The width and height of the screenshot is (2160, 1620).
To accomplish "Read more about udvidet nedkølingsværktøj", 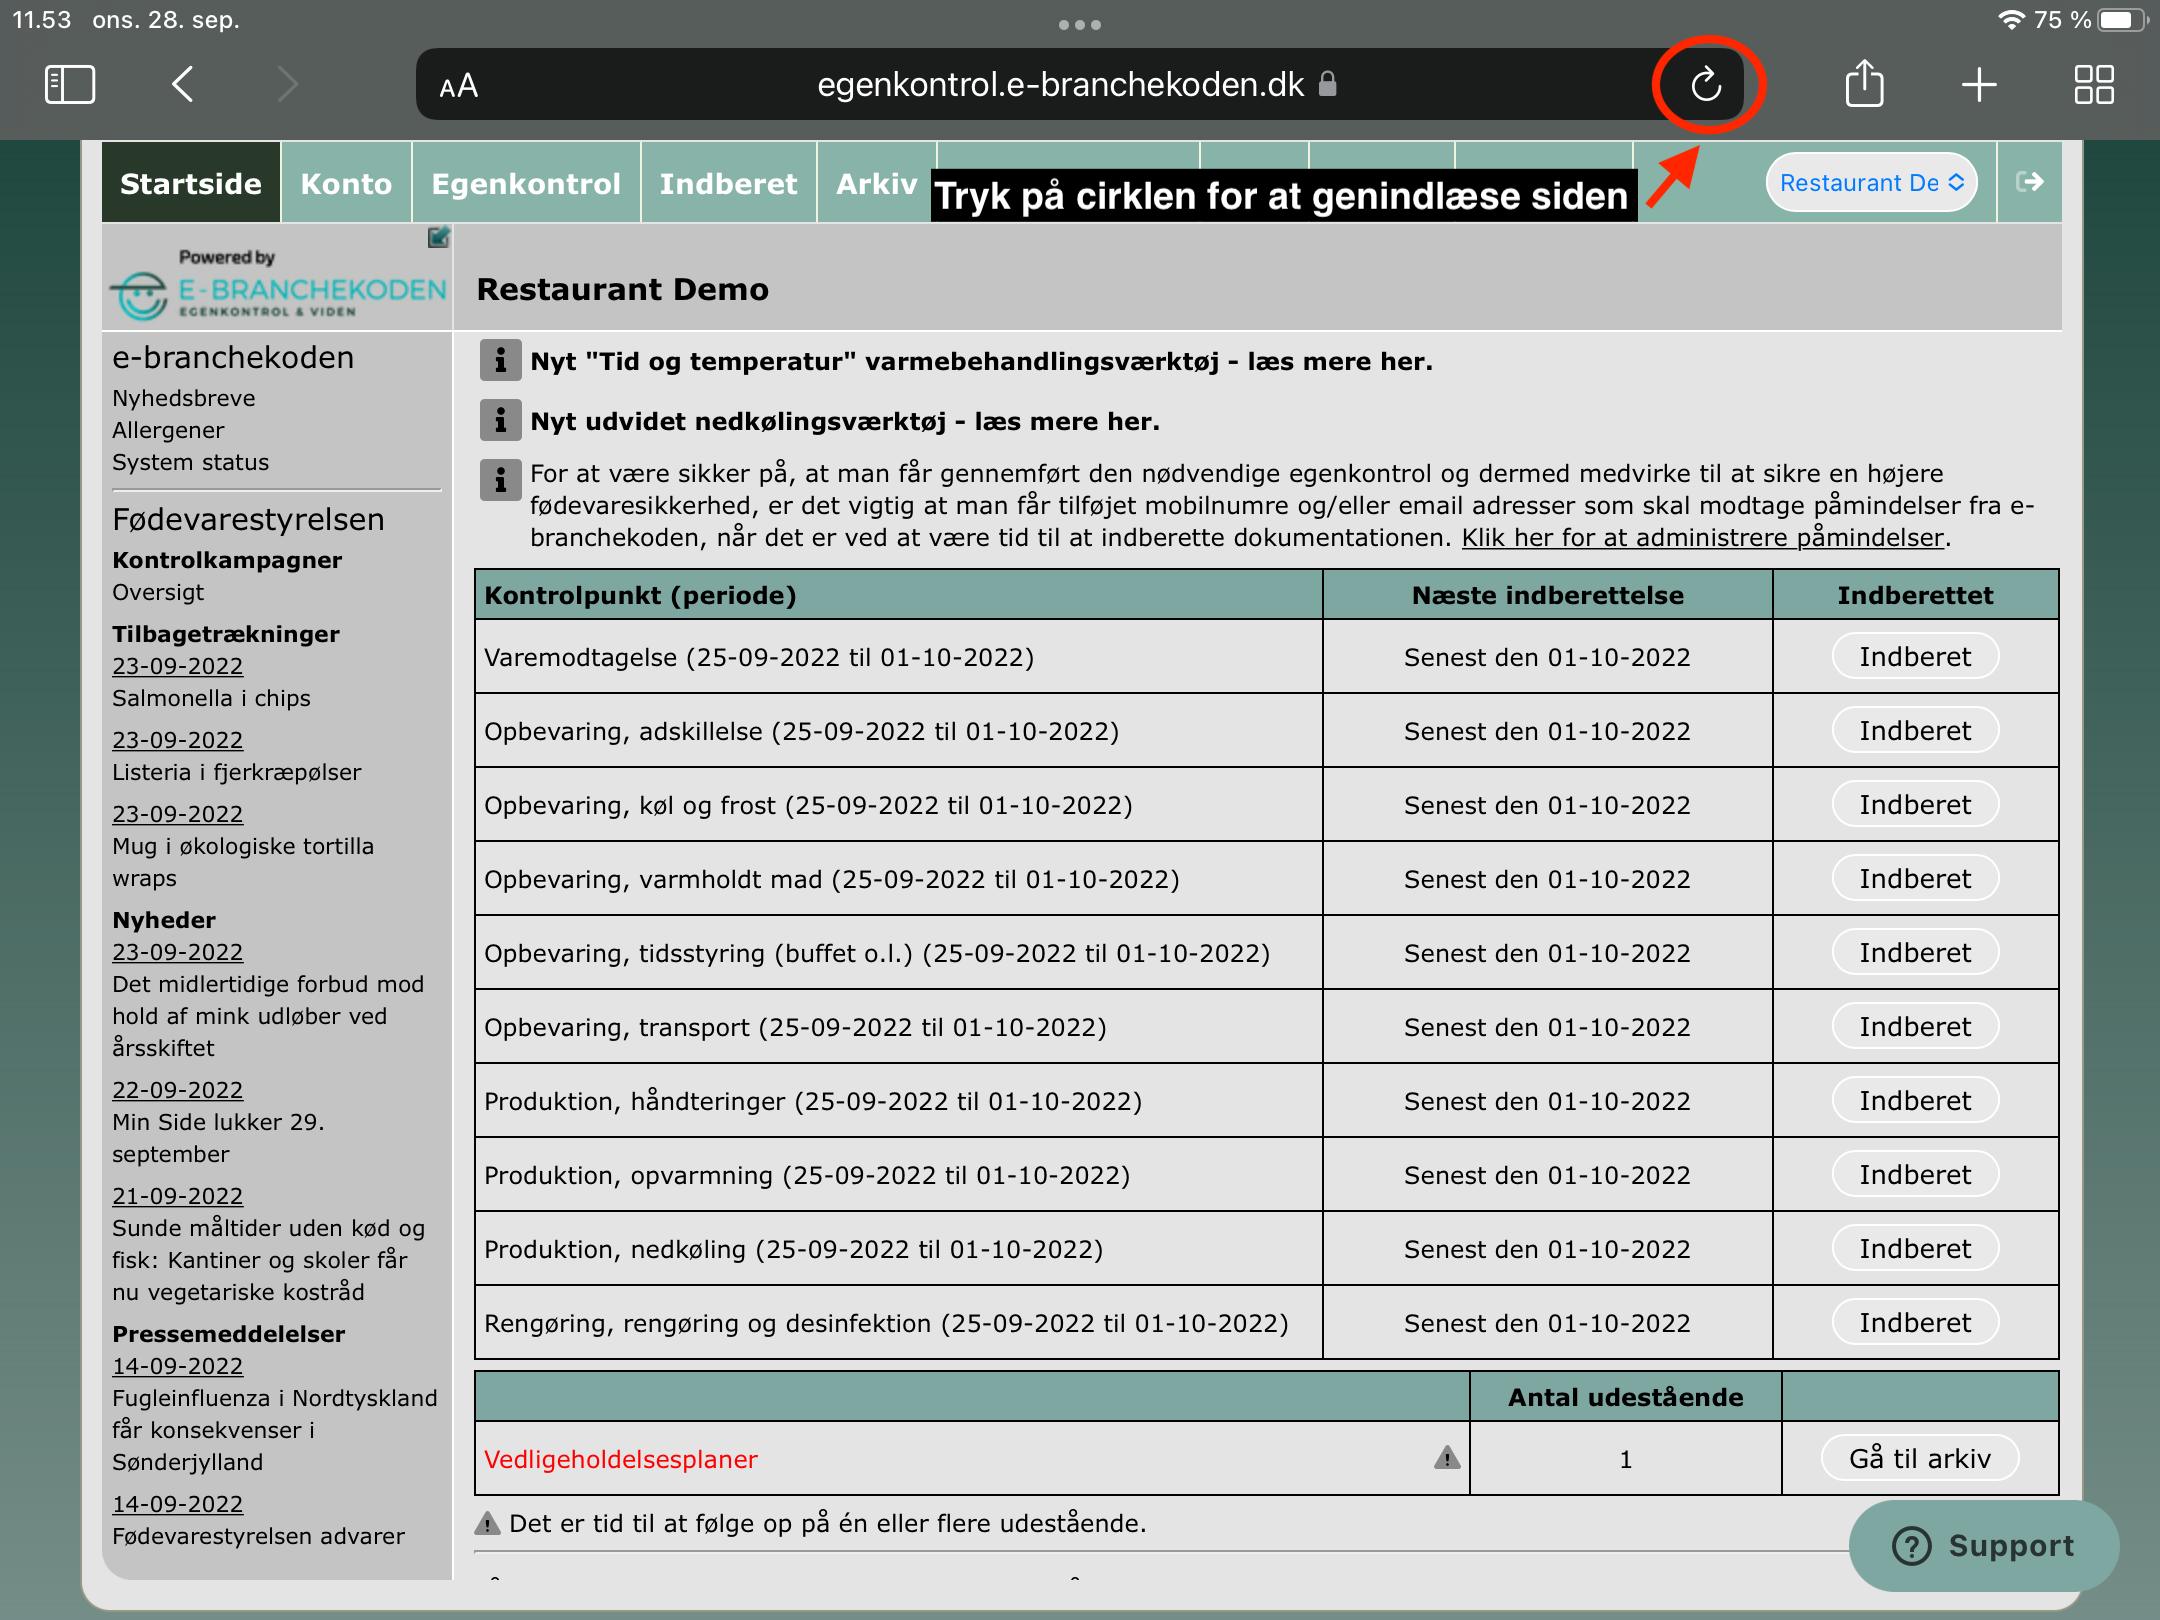I will coord(845,421).
